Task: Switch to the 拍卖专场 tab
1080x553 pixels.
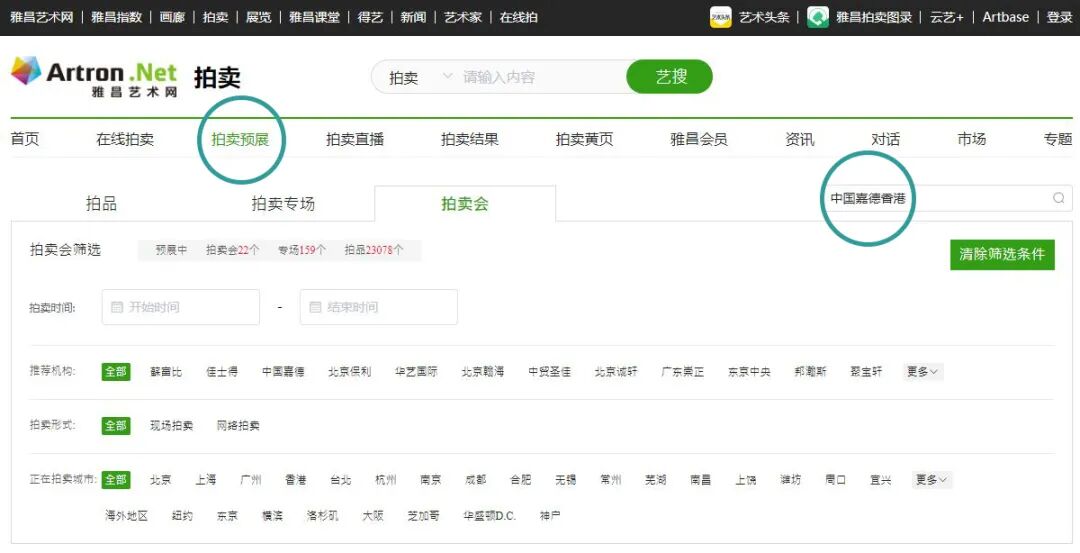Action: 283,203
